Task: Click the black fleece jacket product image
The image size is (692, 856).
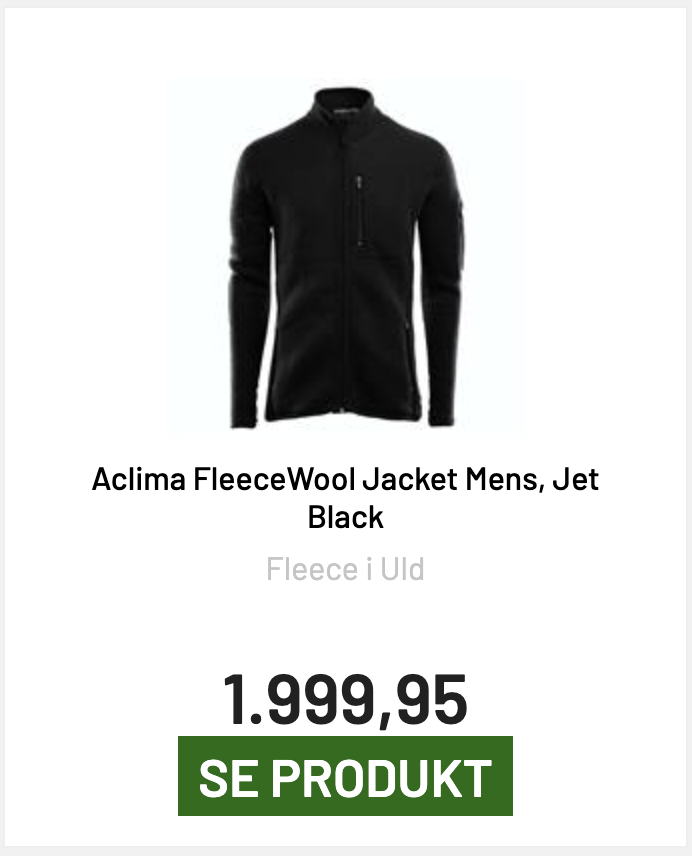Action: click(x=346, y=260)
